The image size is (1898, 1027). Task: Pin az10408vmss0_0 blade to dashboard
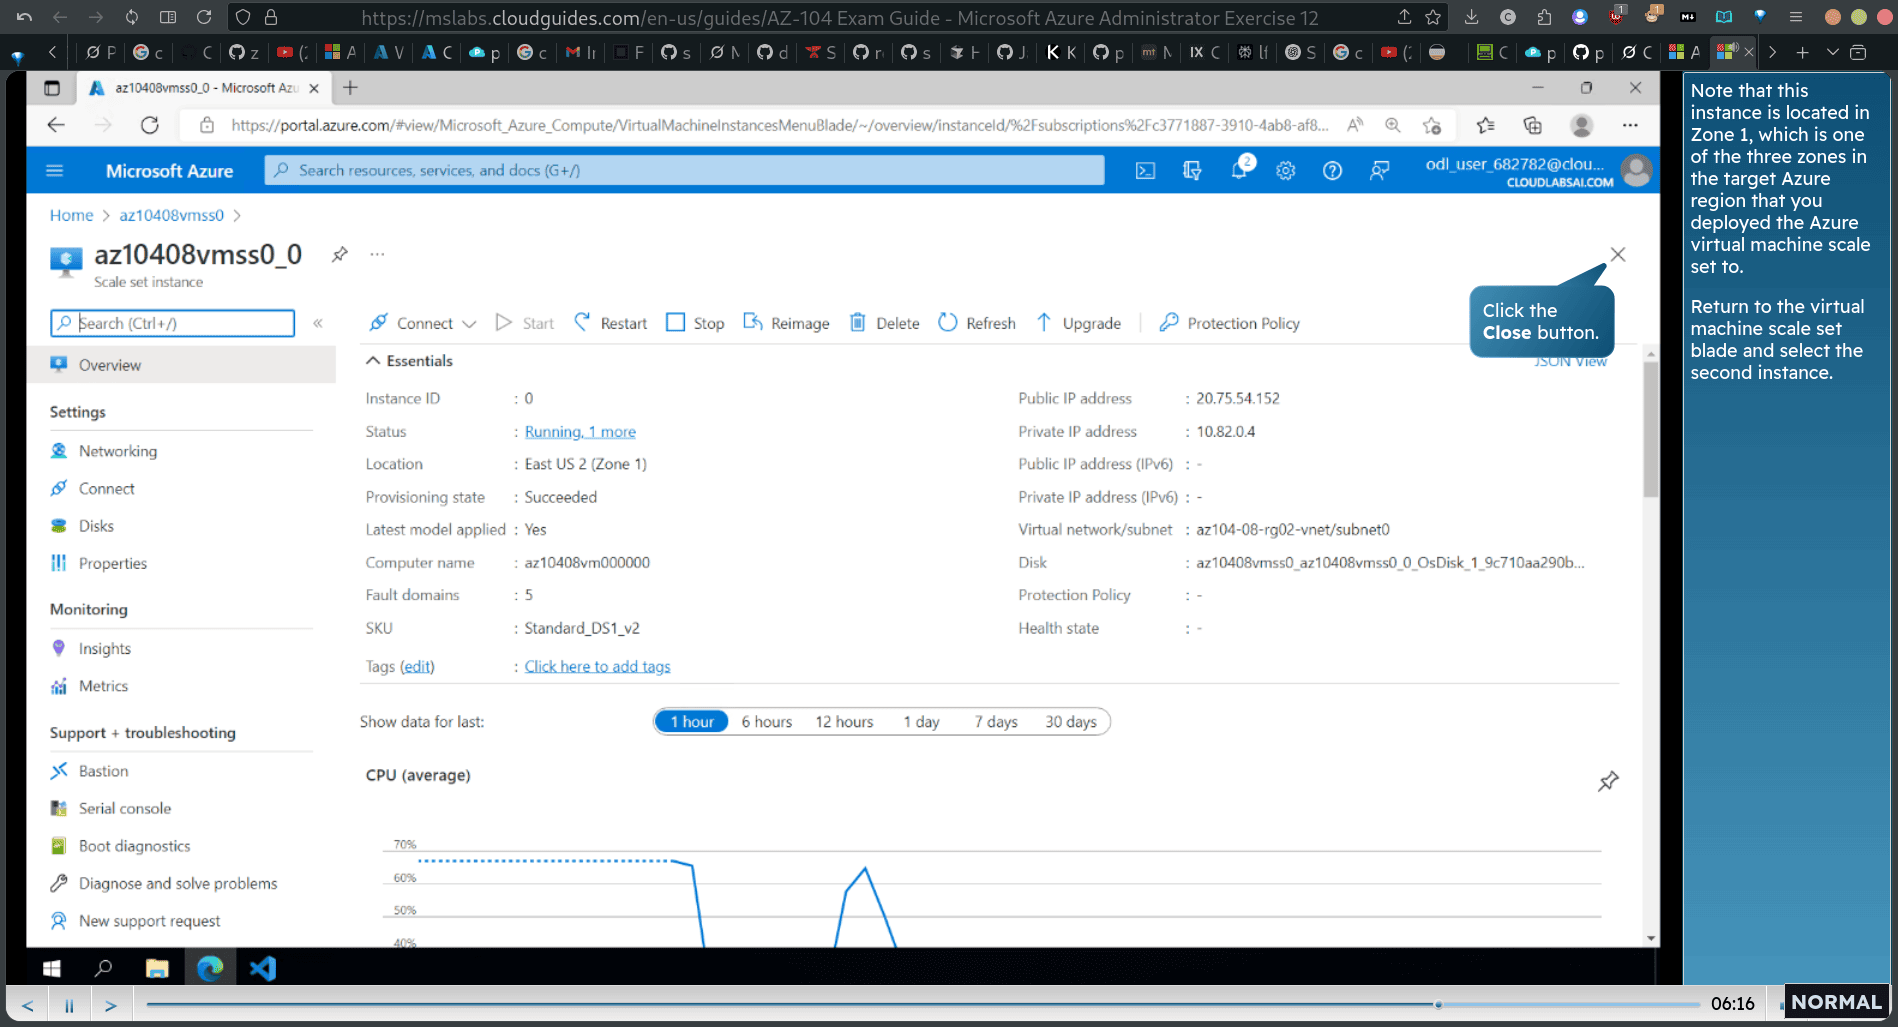(x=340, y=254)
